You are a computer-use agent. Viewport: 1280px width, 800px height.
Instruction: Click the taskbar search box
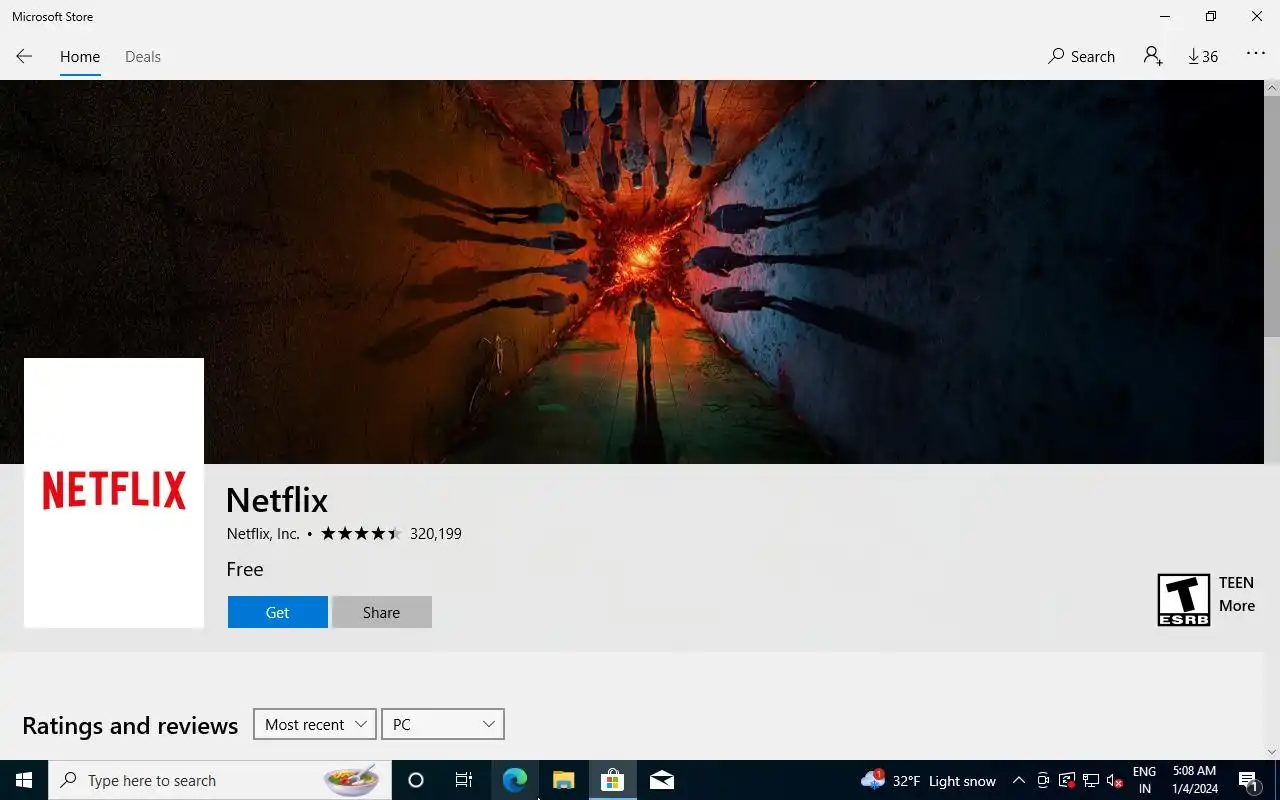[220, 780]
